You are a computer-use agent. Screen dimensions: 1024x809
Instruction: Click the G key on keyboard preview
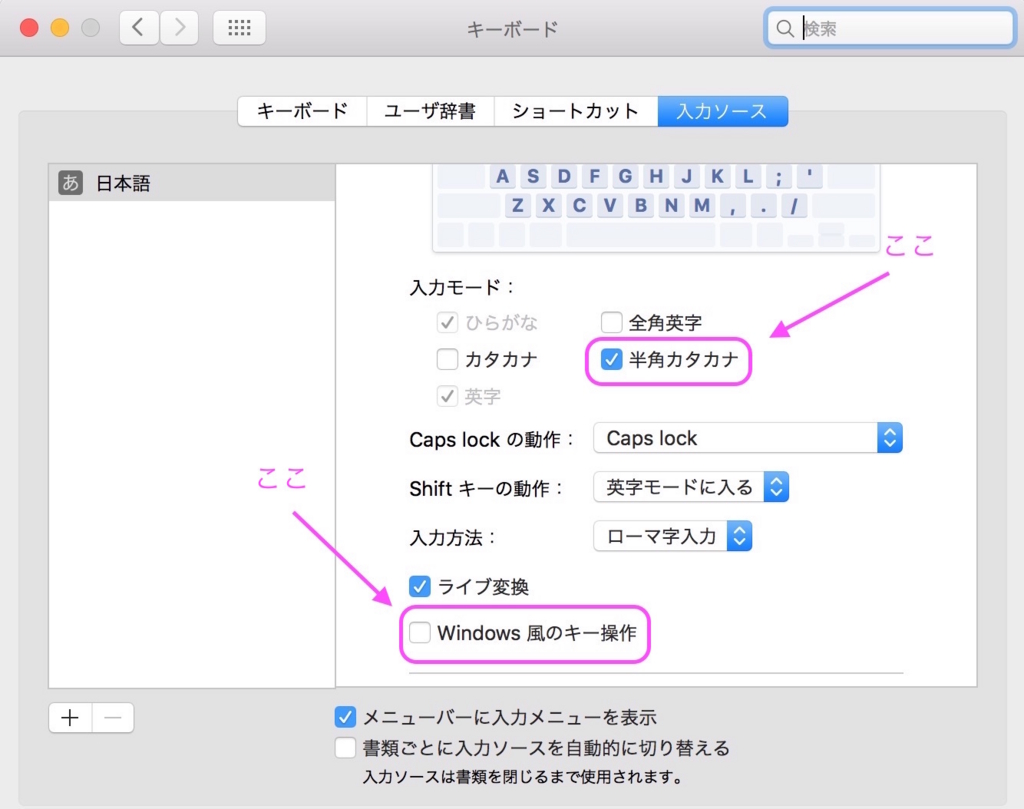click(x=625, y=176)
